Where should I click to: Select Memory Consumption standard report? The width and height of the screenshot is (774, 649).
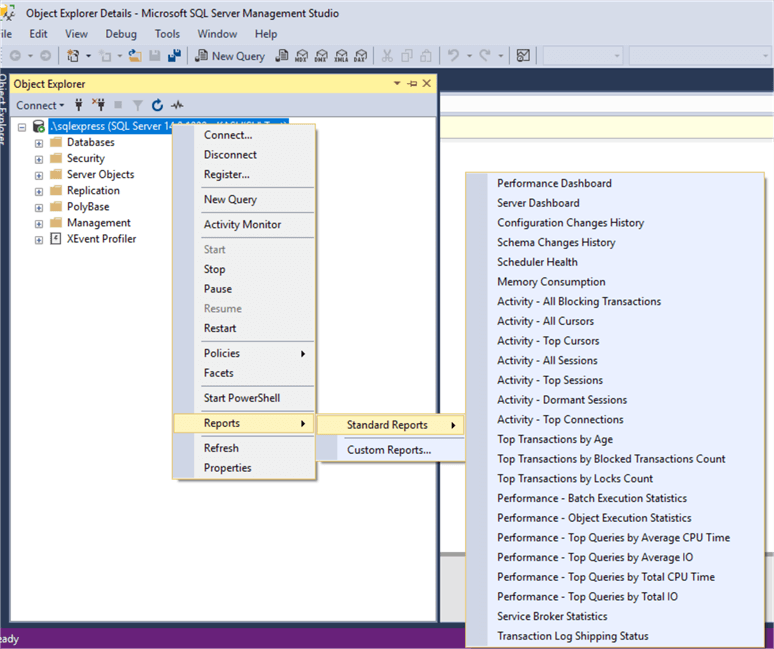point(551,282)
